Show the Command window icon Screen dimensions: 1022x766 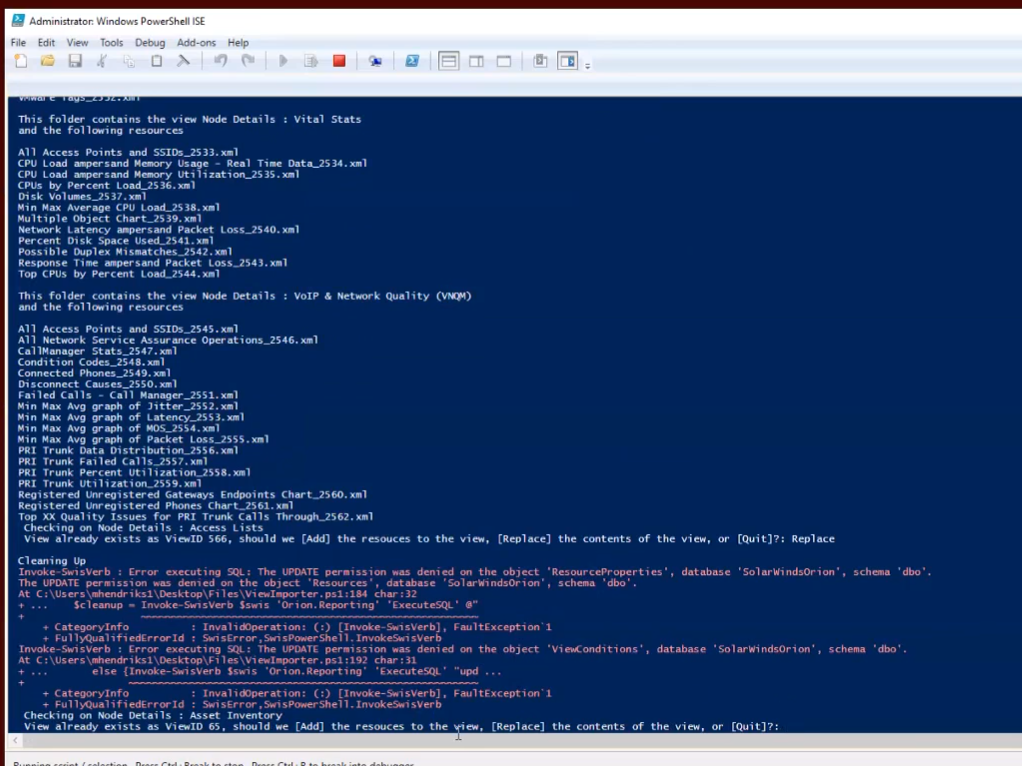click(x=540, y=61)
